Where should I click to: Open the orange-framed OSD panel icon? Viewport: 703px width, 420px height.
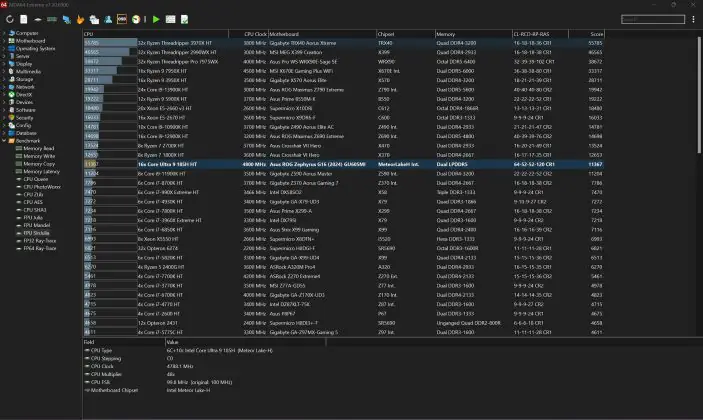click(x=122, y=19)
